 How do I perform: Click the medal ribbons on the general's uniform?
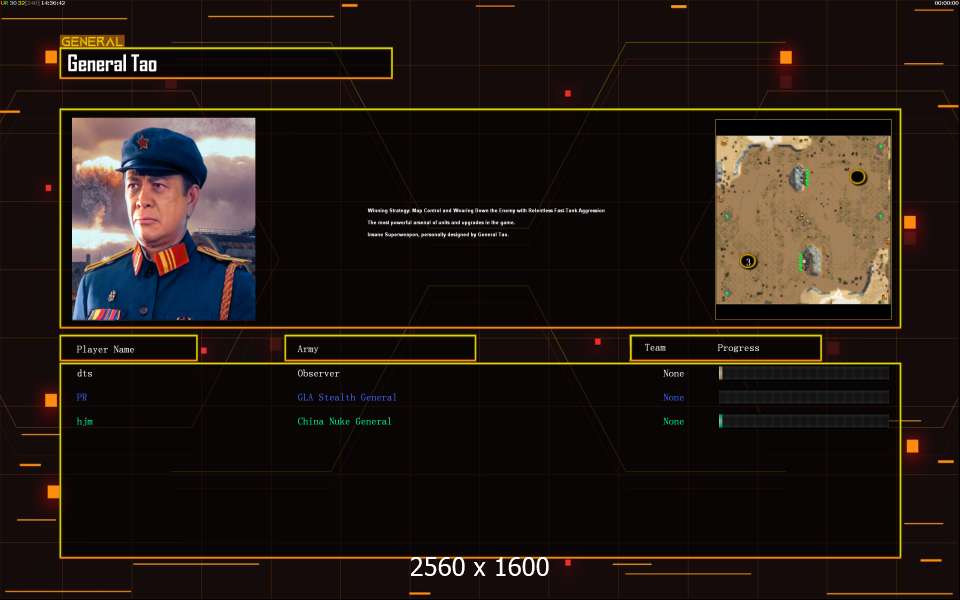pyautogui.click(x=105, y=313)
